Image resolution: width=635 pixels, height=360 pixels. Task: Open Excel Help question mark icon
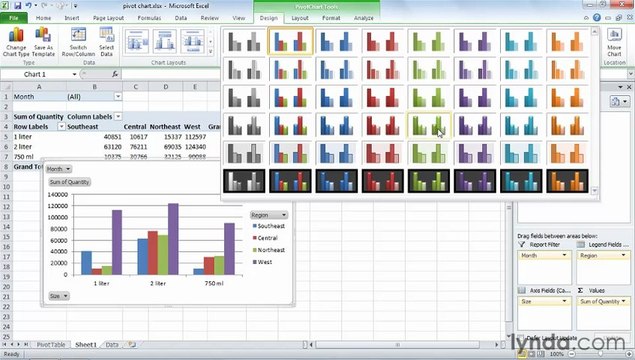pyautogui.click(x=597, y=18)
